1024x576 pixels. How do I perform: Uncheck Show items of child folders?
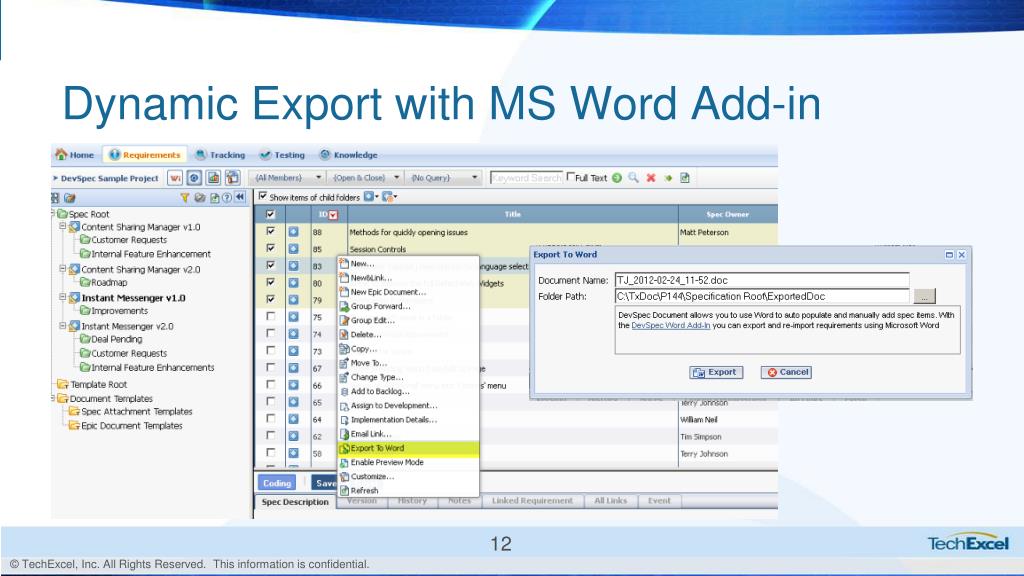263,196
